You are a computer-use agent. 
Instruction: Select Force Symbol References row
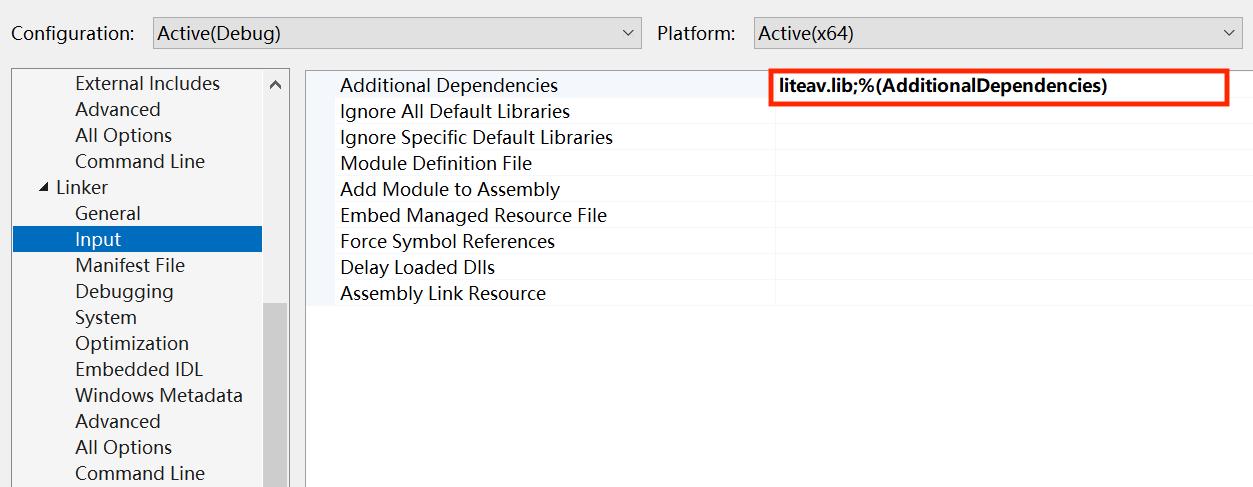point(447,241)
